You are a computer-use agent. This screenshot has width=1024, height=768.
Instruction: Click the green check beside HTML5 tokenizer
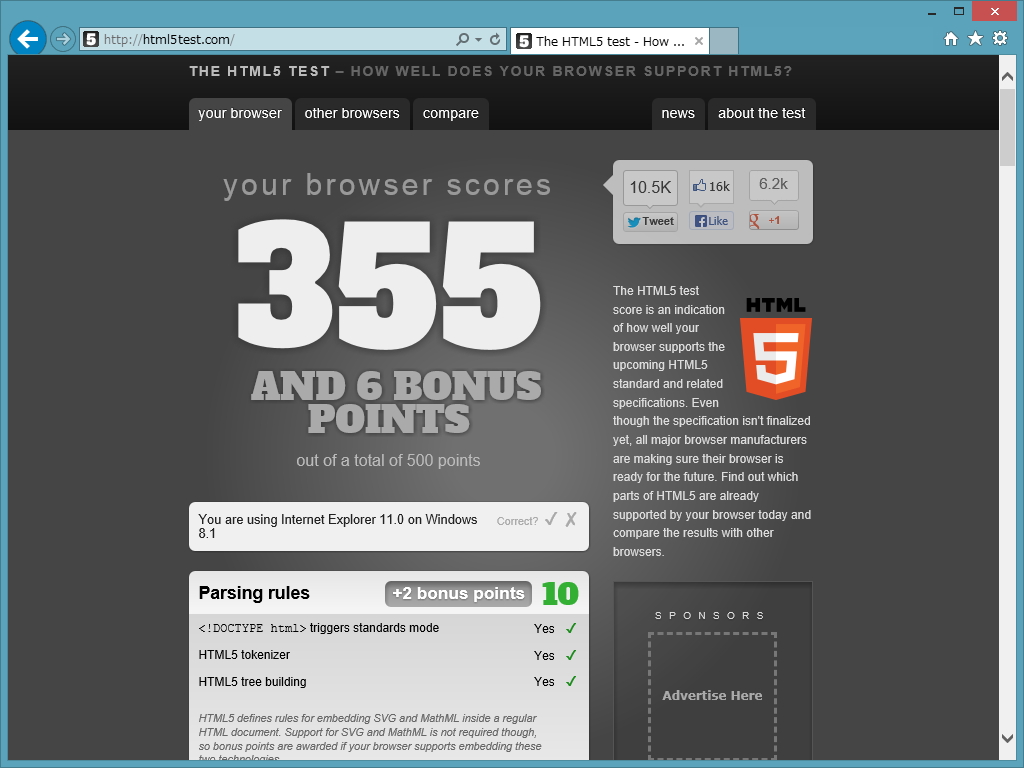click(x=571, y=655)
